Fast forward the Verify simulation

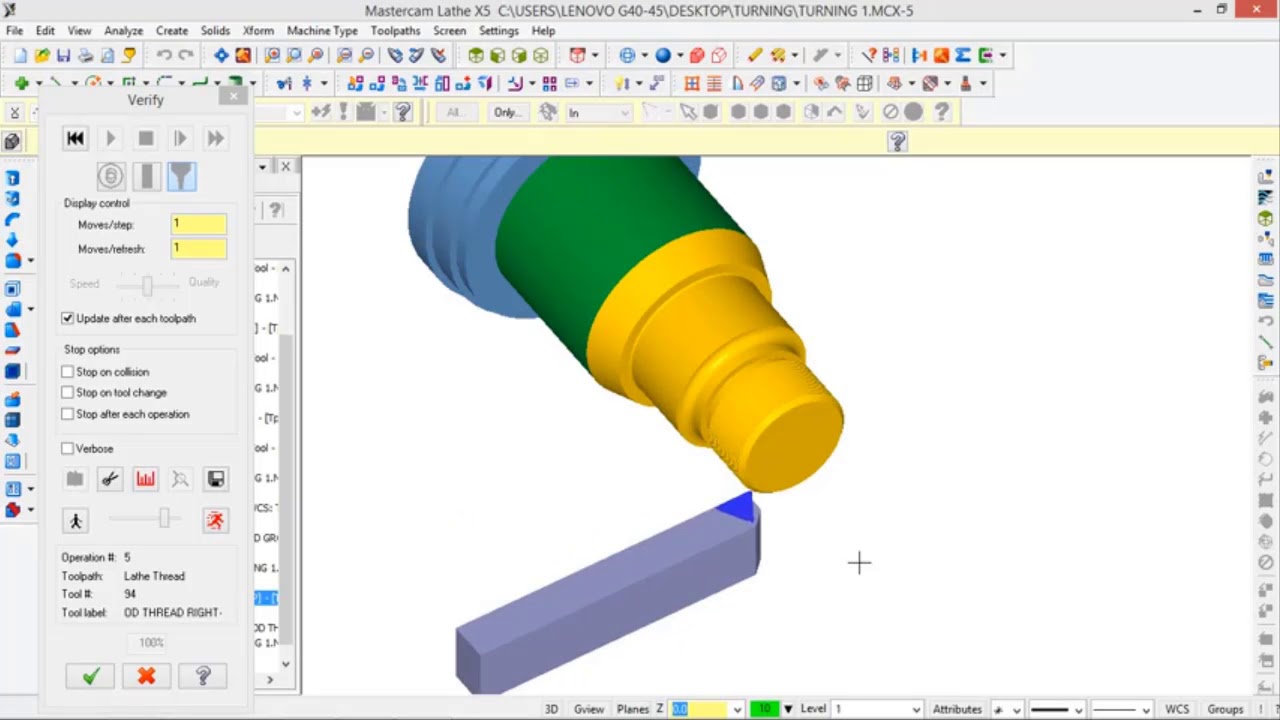(215, 139)
